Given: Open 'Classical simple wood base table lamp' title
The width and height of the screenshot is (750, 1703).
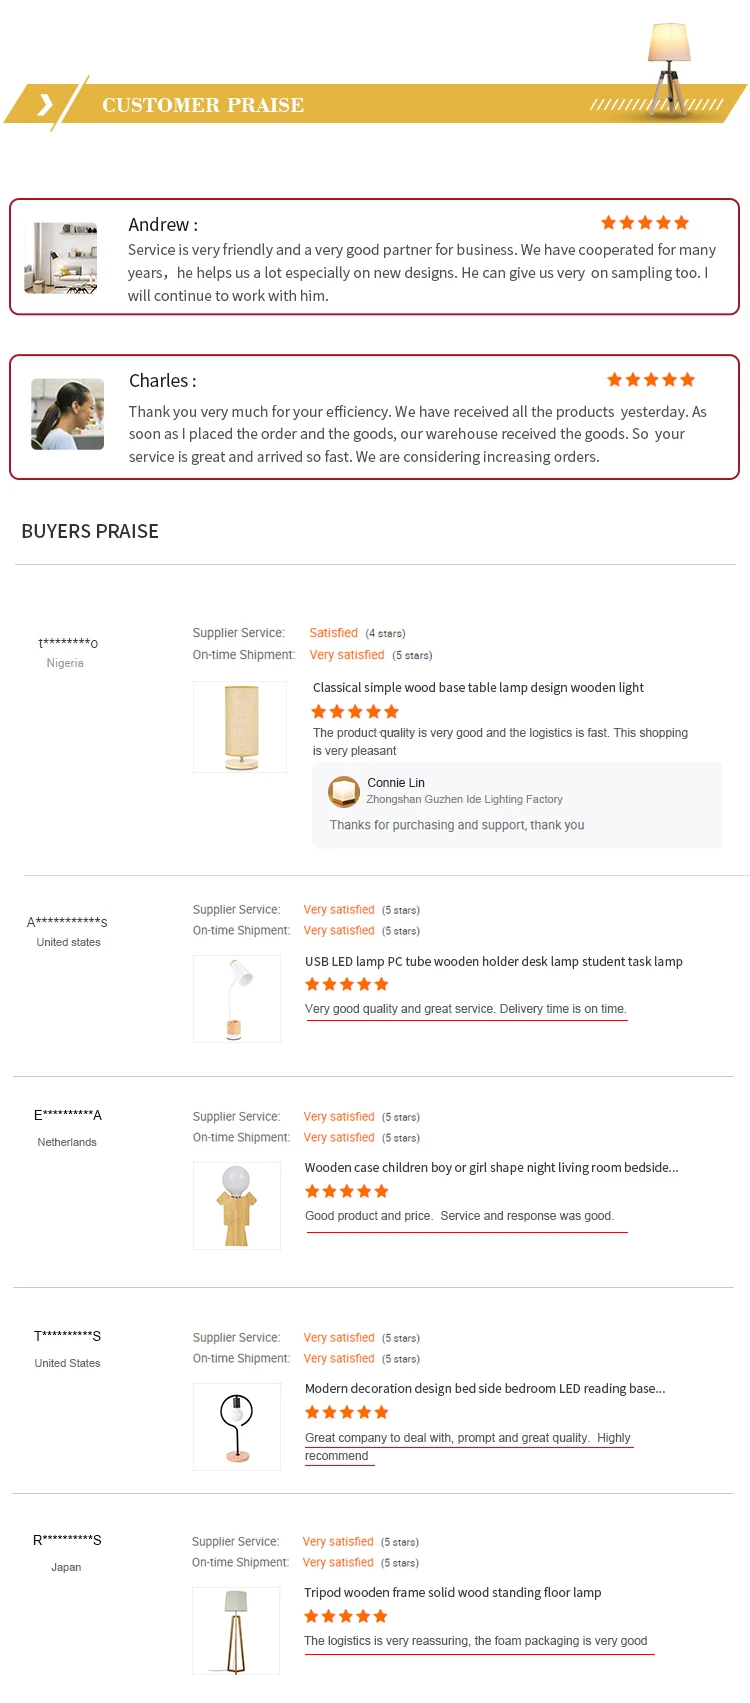Looking at the screenshot, I should (x=478, y=688).
